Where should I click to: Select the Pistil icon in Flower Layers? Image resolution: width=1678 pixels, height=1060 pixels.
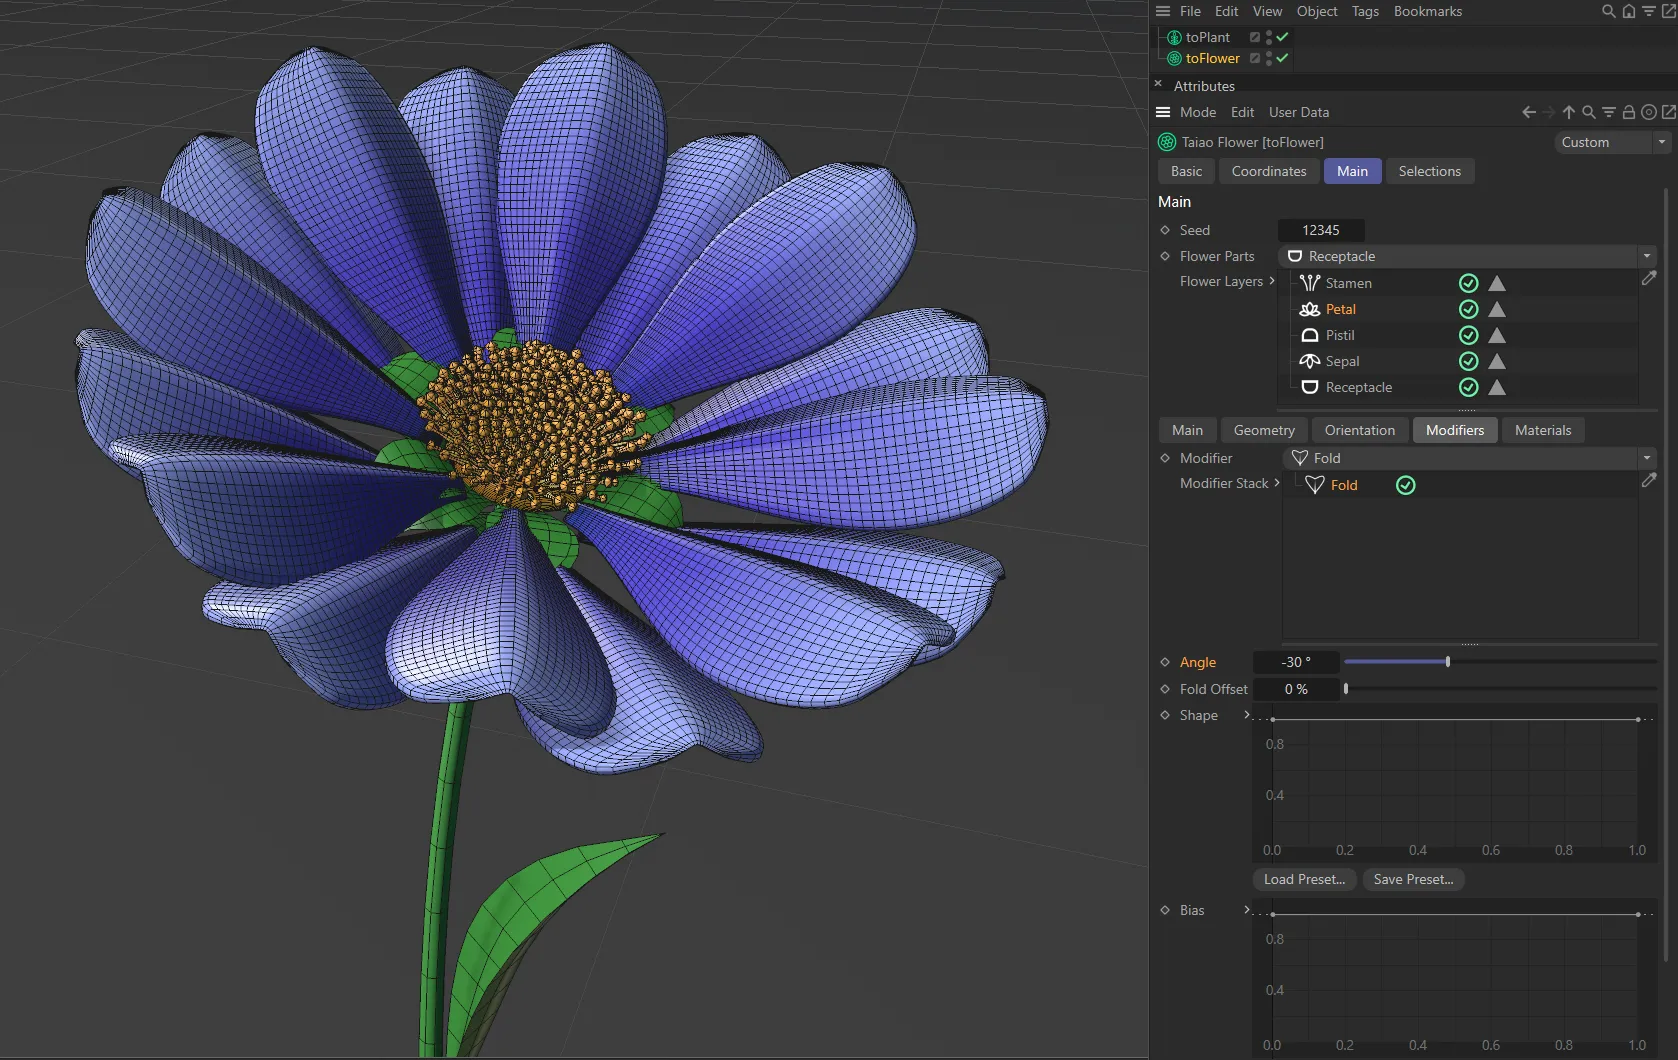point(1310,335)
